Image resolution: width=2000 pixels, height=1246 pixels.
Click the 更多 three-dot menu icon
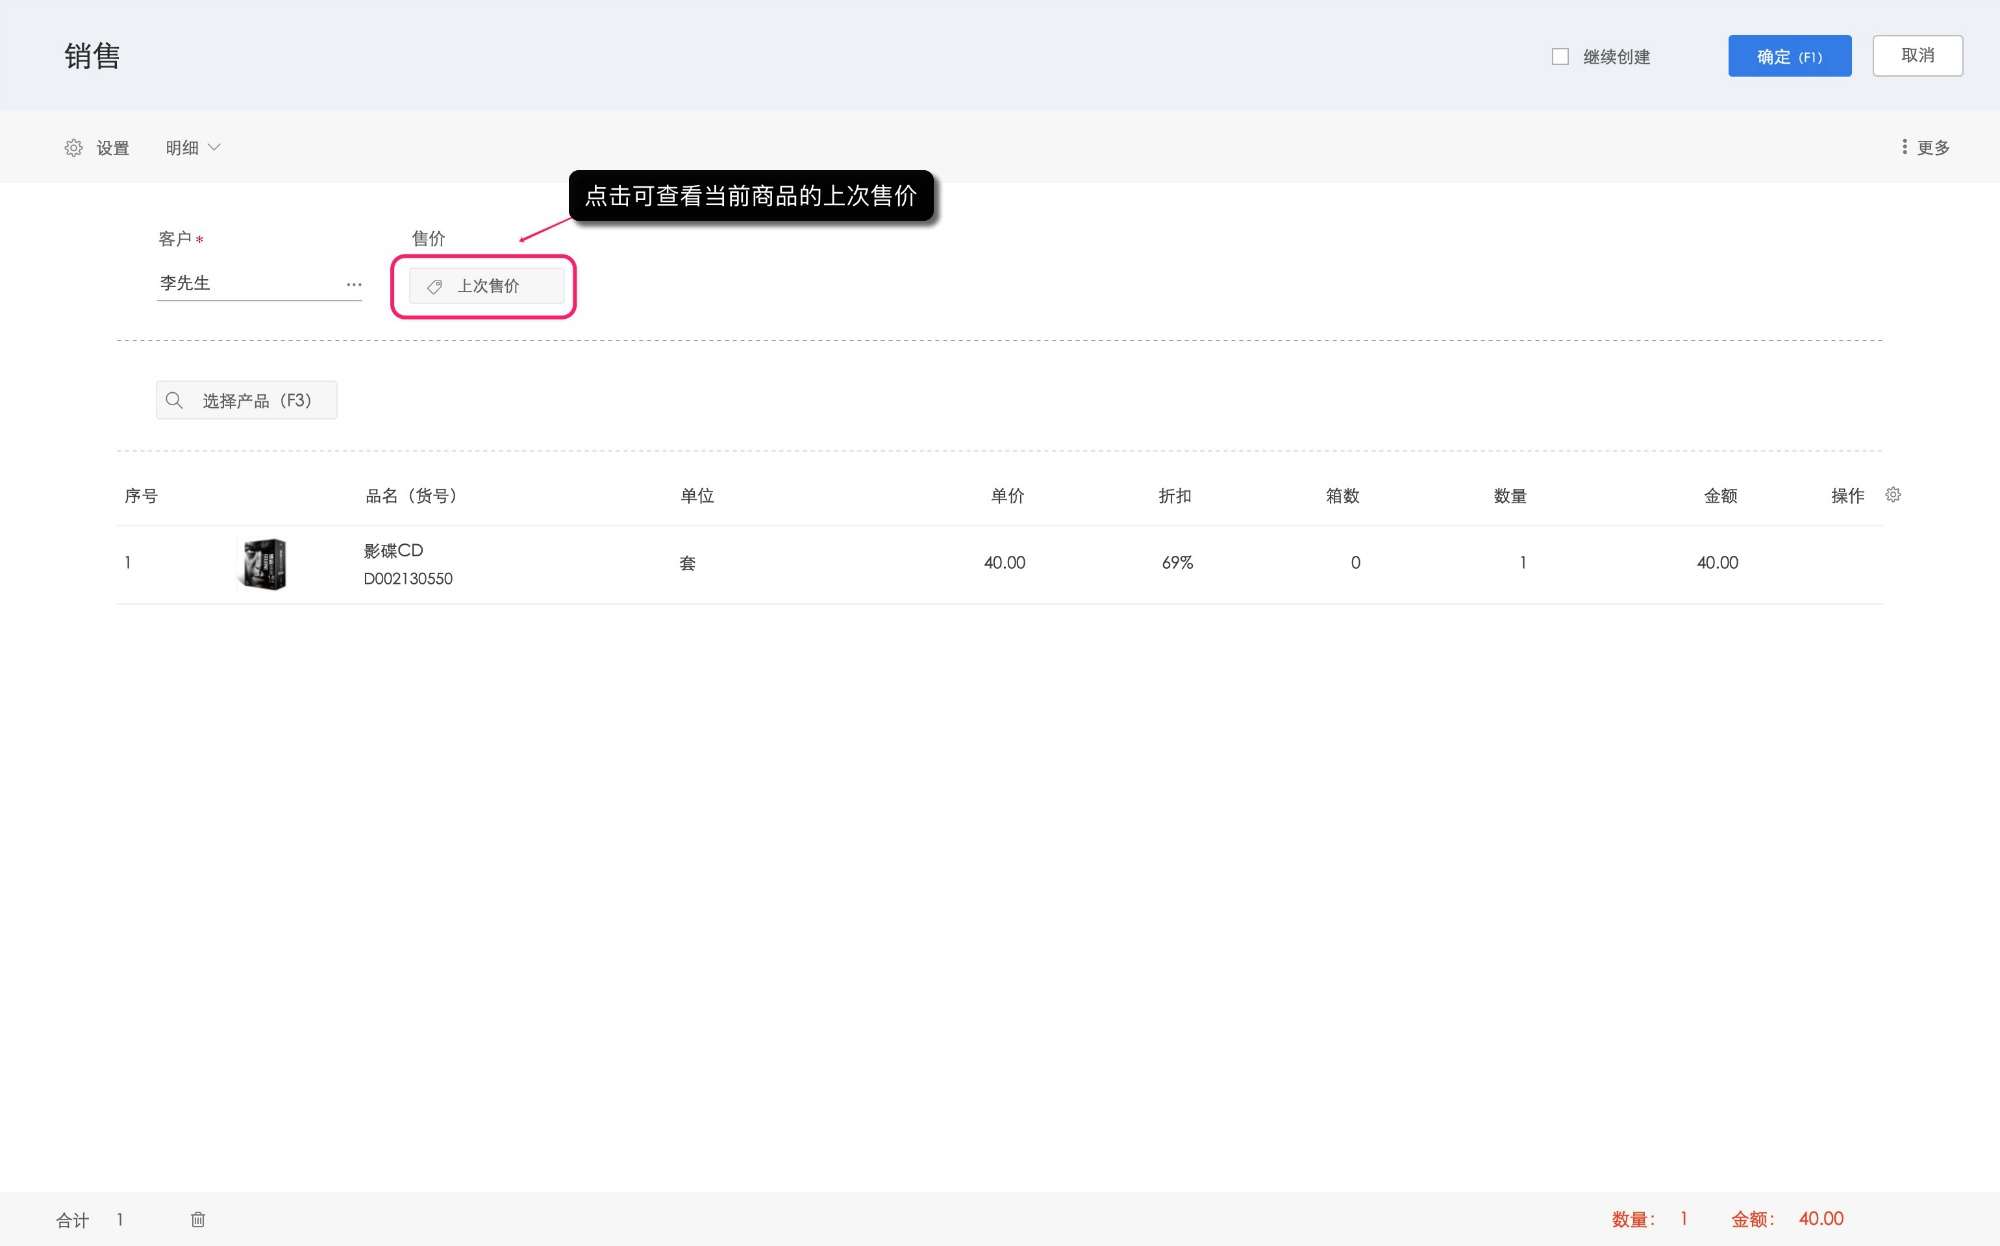pos(1904,147)
